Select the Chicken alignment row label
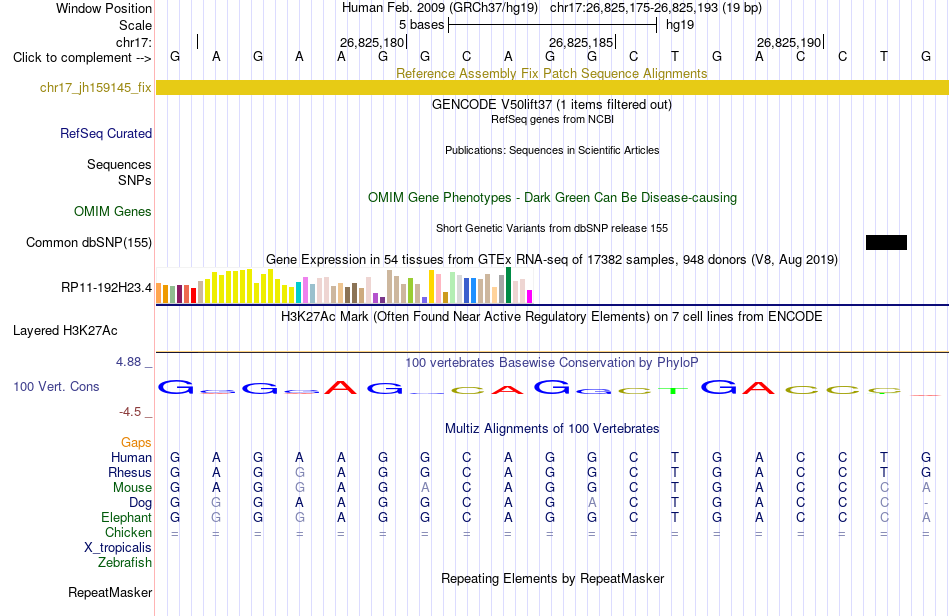The image size is (950, 616). 128,532
